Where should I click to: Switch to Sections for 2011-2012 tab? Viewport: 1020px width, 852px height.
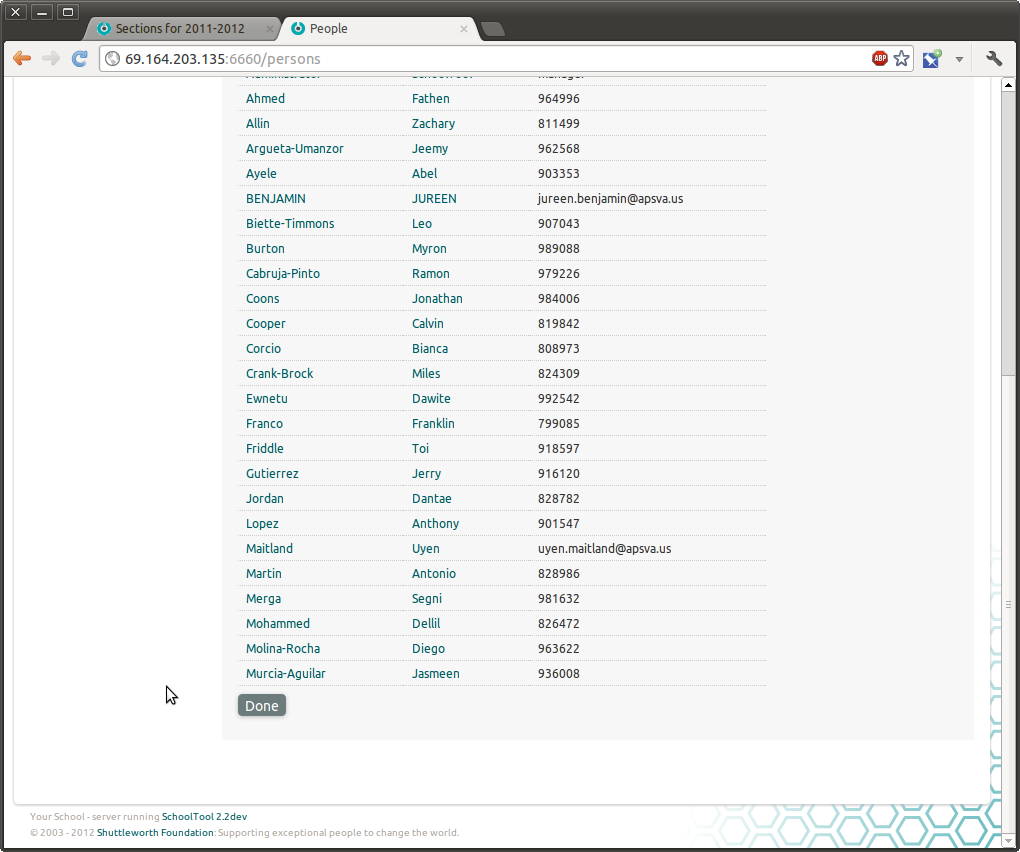180,29
